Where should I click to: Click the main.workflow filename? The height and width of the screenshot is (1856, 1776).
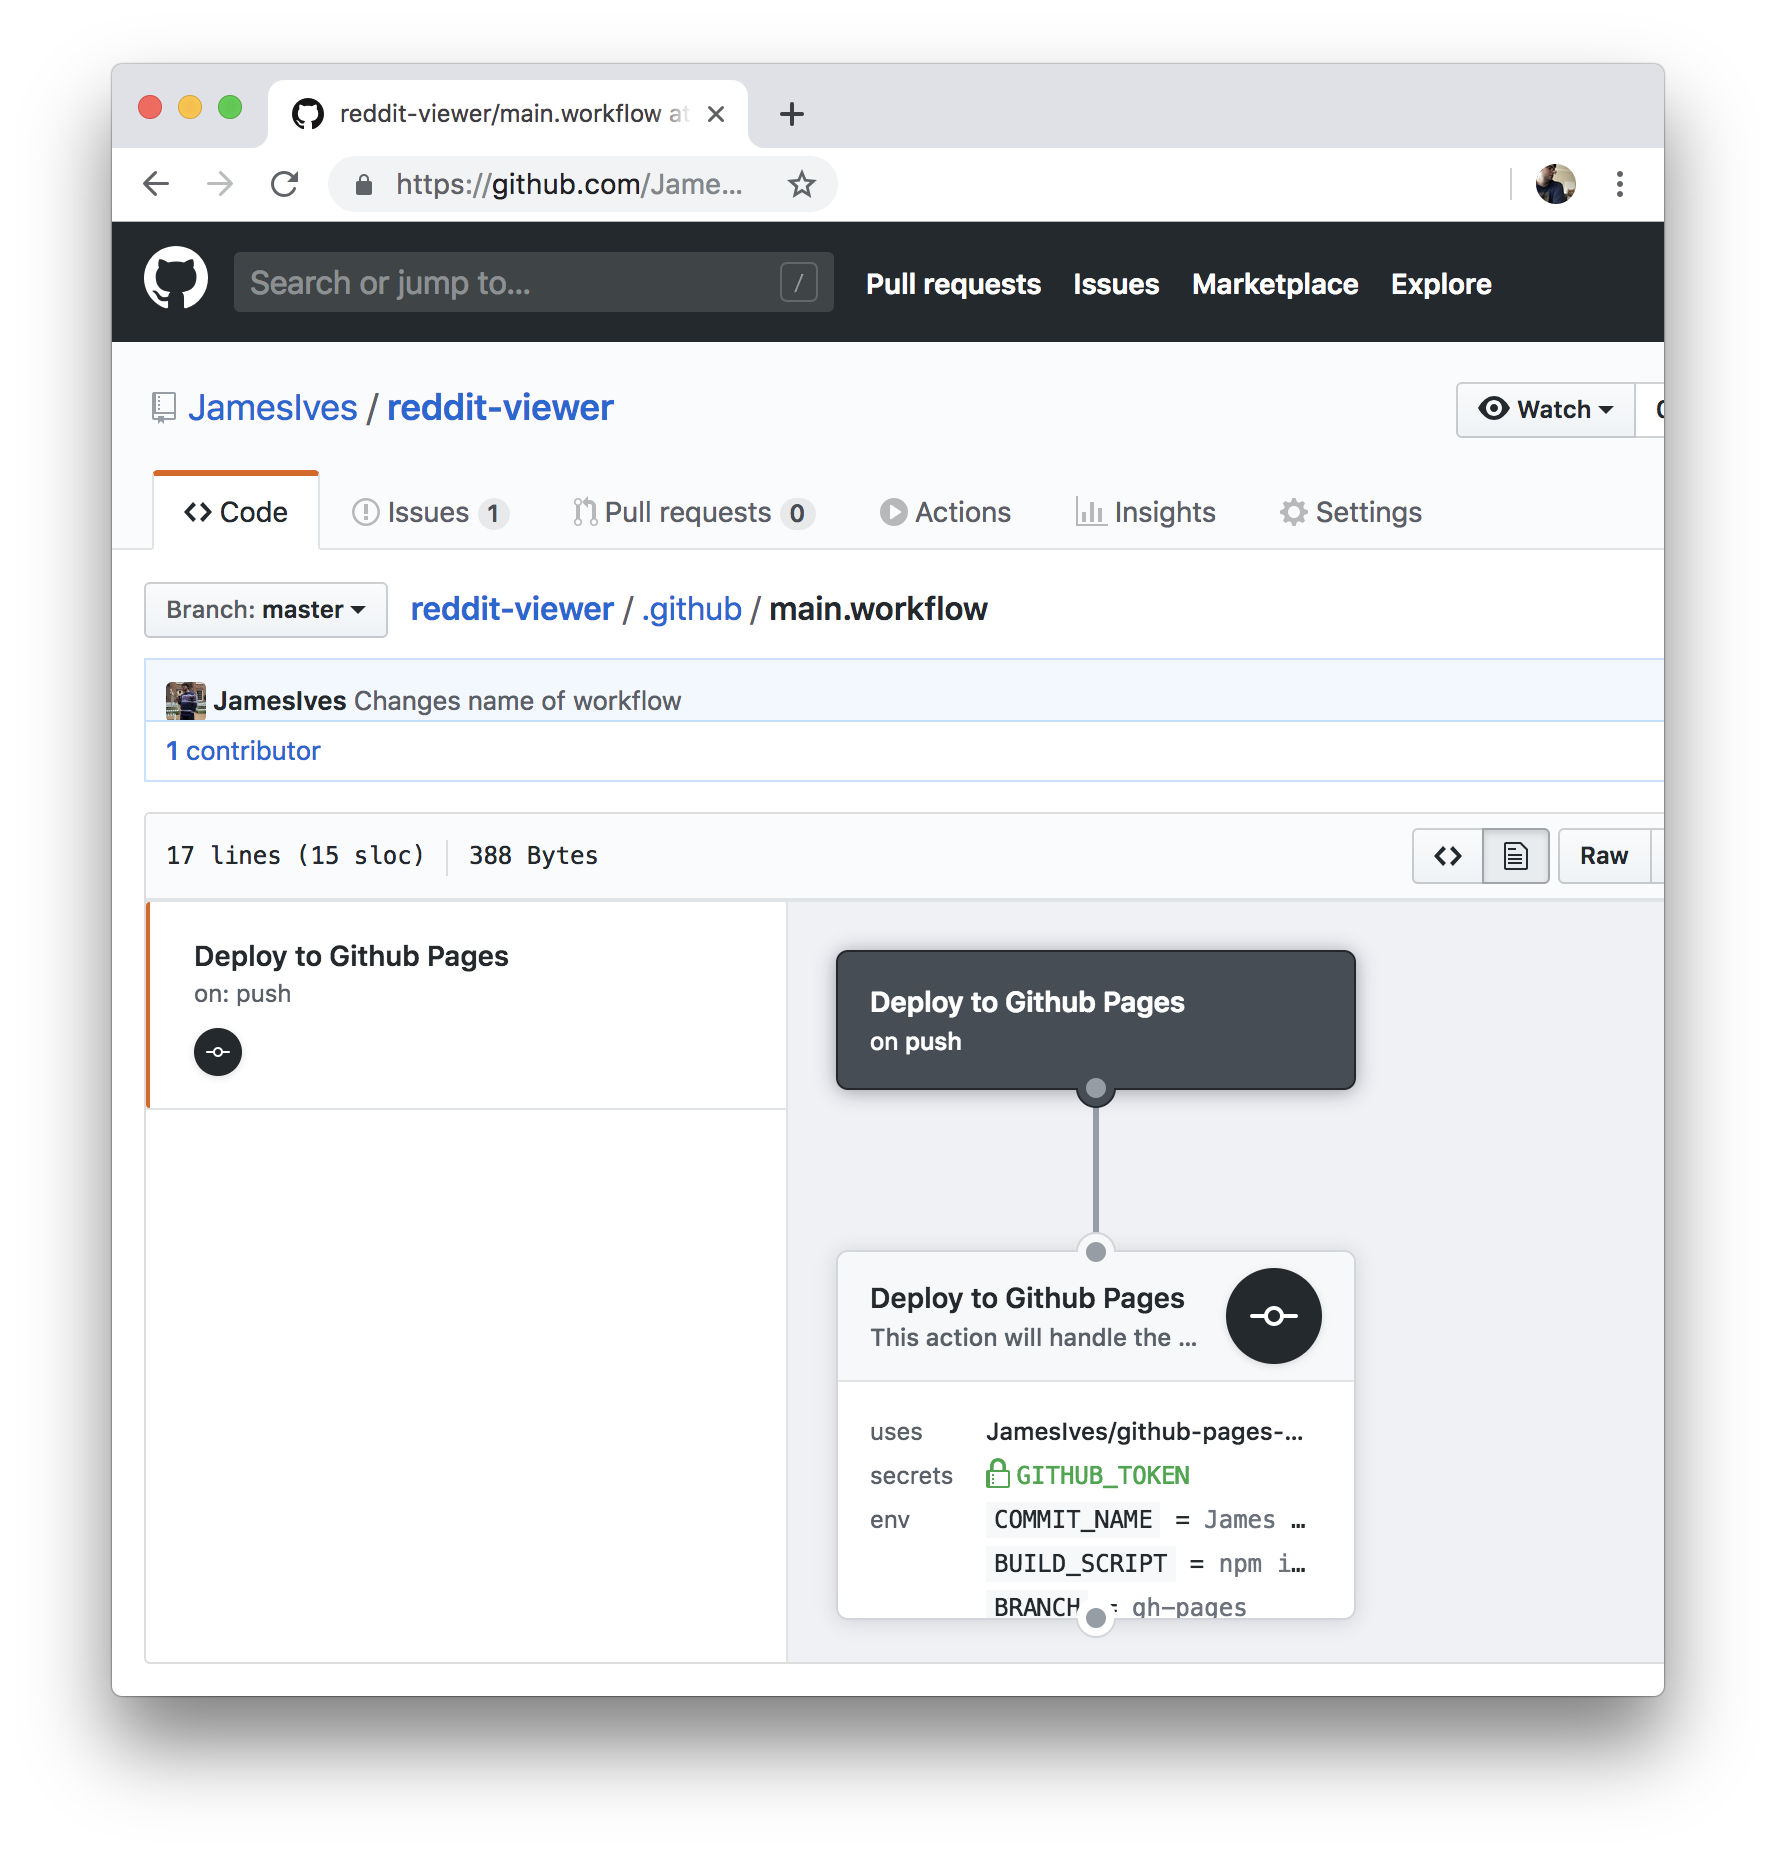[x=878, y=609]
